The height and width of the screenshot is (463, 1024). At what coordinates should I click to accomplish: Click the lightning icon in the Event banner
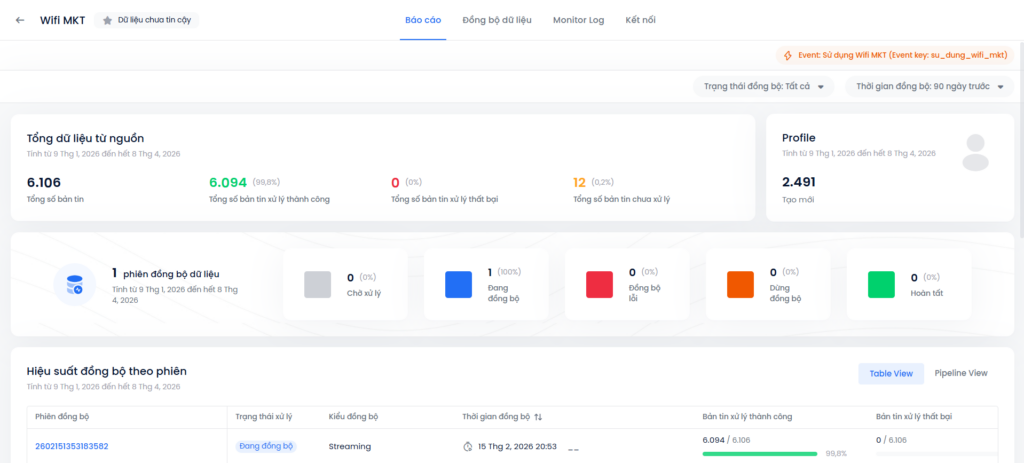tap(788, 56)
